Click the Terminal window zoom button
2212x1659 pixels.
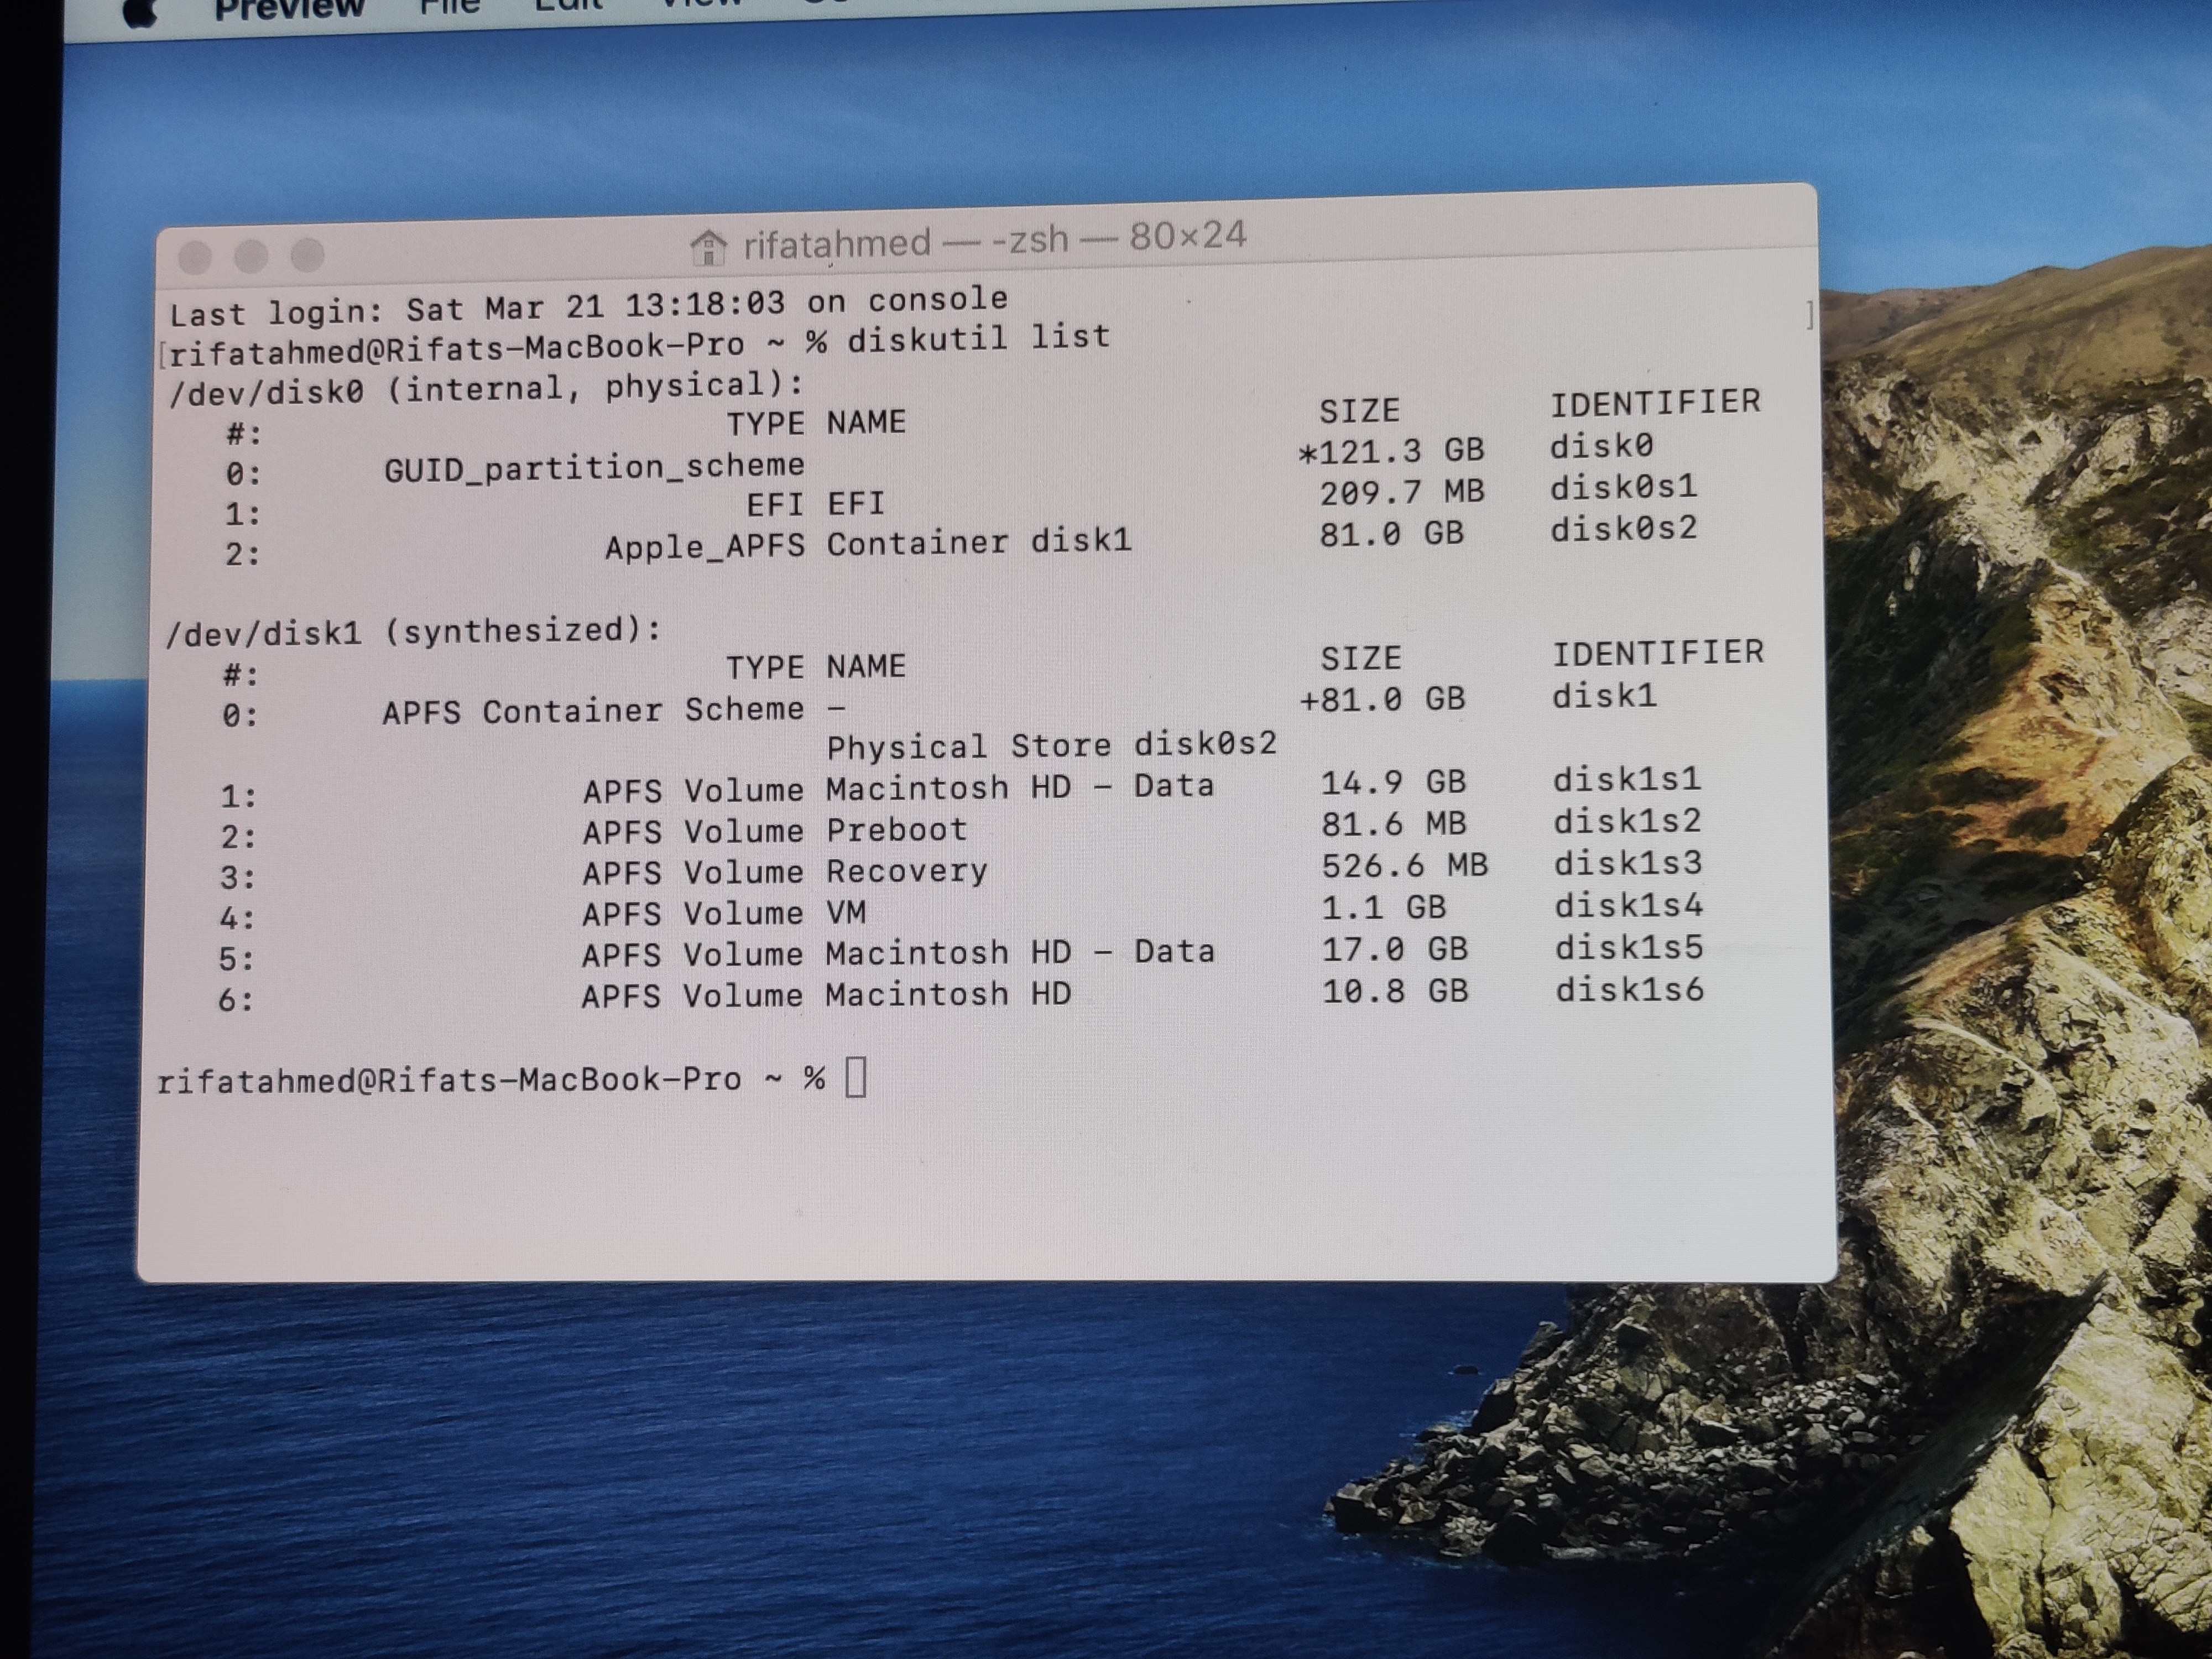tap(307, 256)
